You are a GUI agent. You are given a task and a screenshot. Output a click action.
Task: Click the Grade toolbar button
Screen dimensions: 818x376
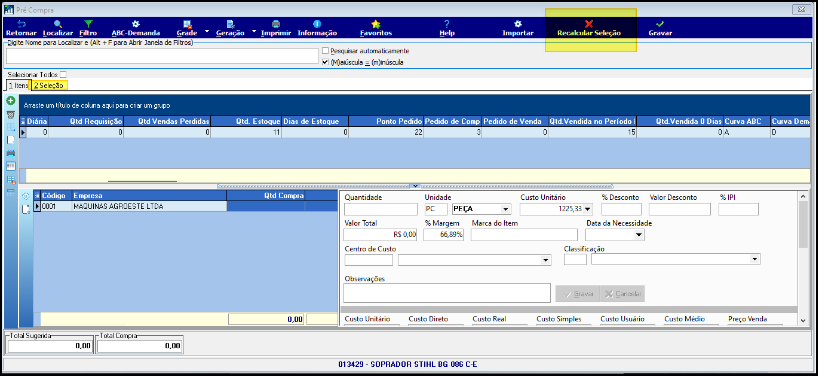[187, 28]
